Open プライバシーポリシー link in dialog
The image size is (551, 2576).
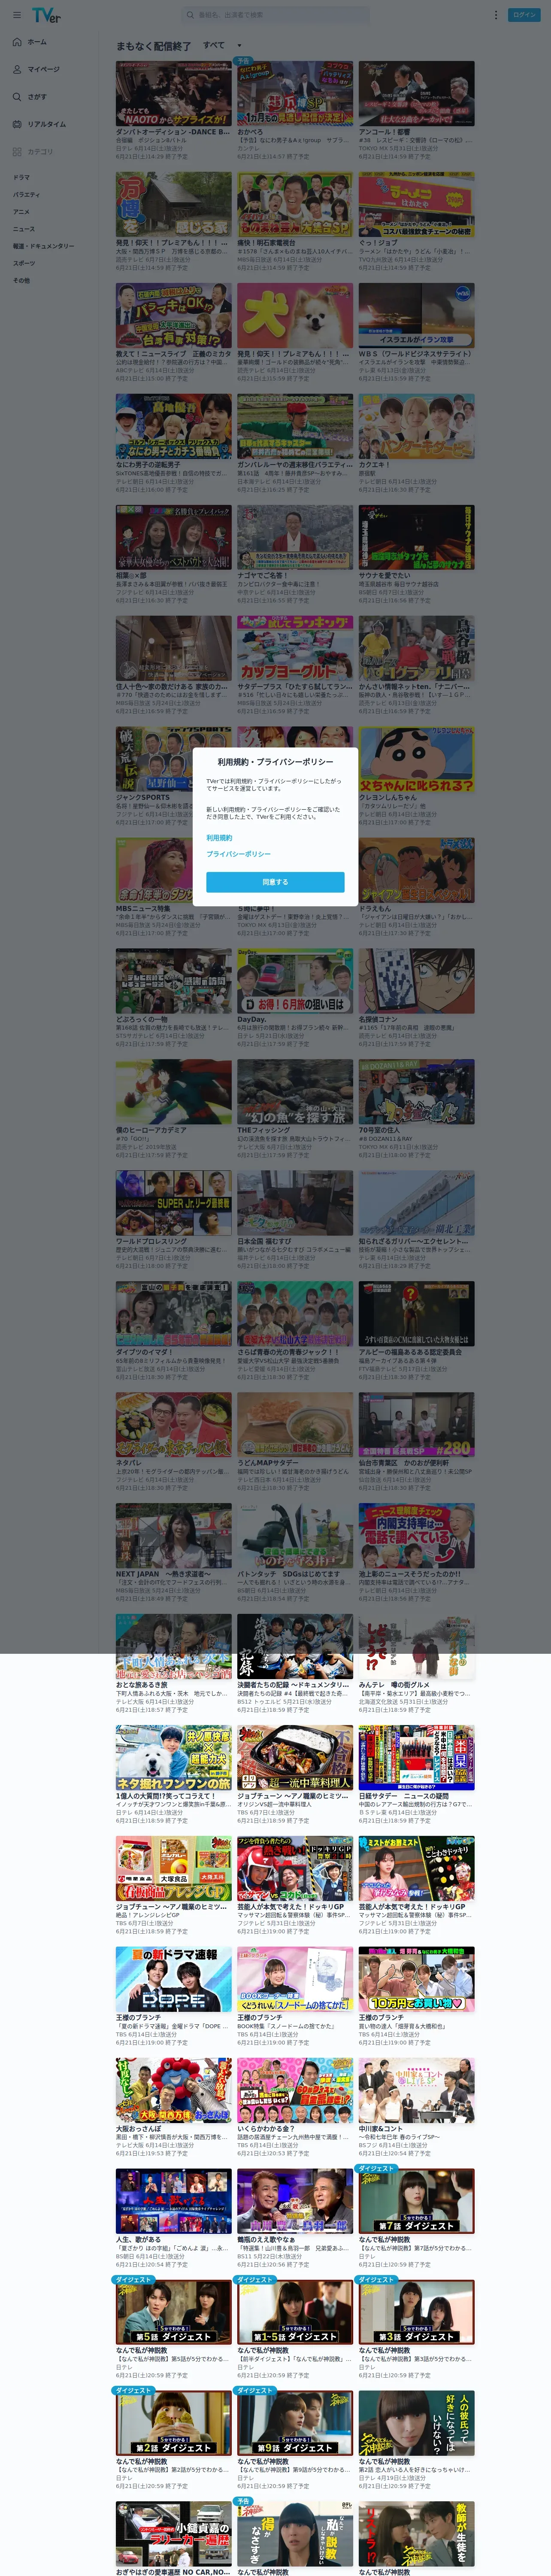click(238, 854)
